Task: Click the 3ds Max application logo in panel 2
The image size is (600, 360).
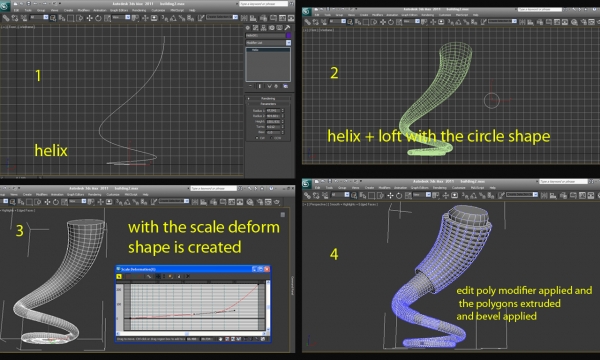Action: [307, 12]
